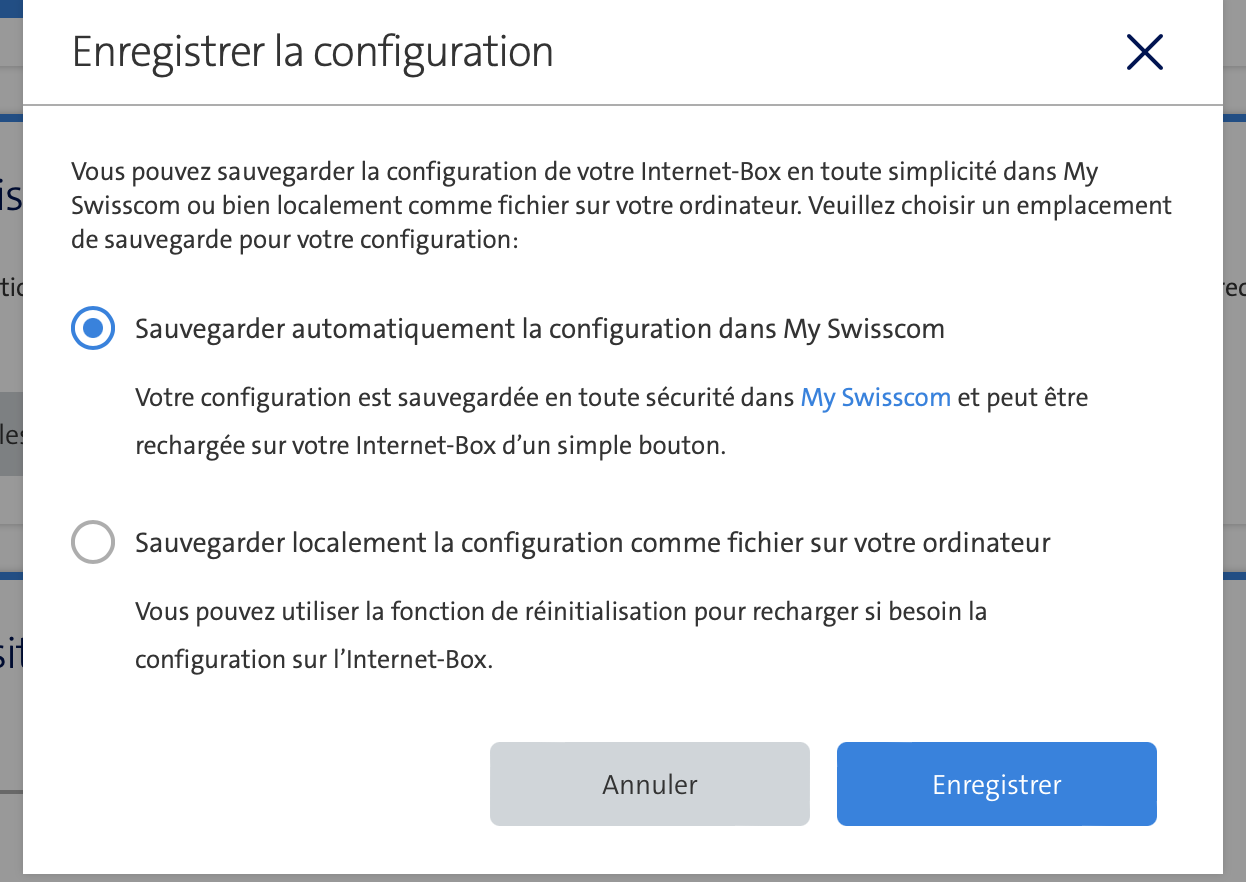Confirm saving with the Enregistrer button

point(996,784)
